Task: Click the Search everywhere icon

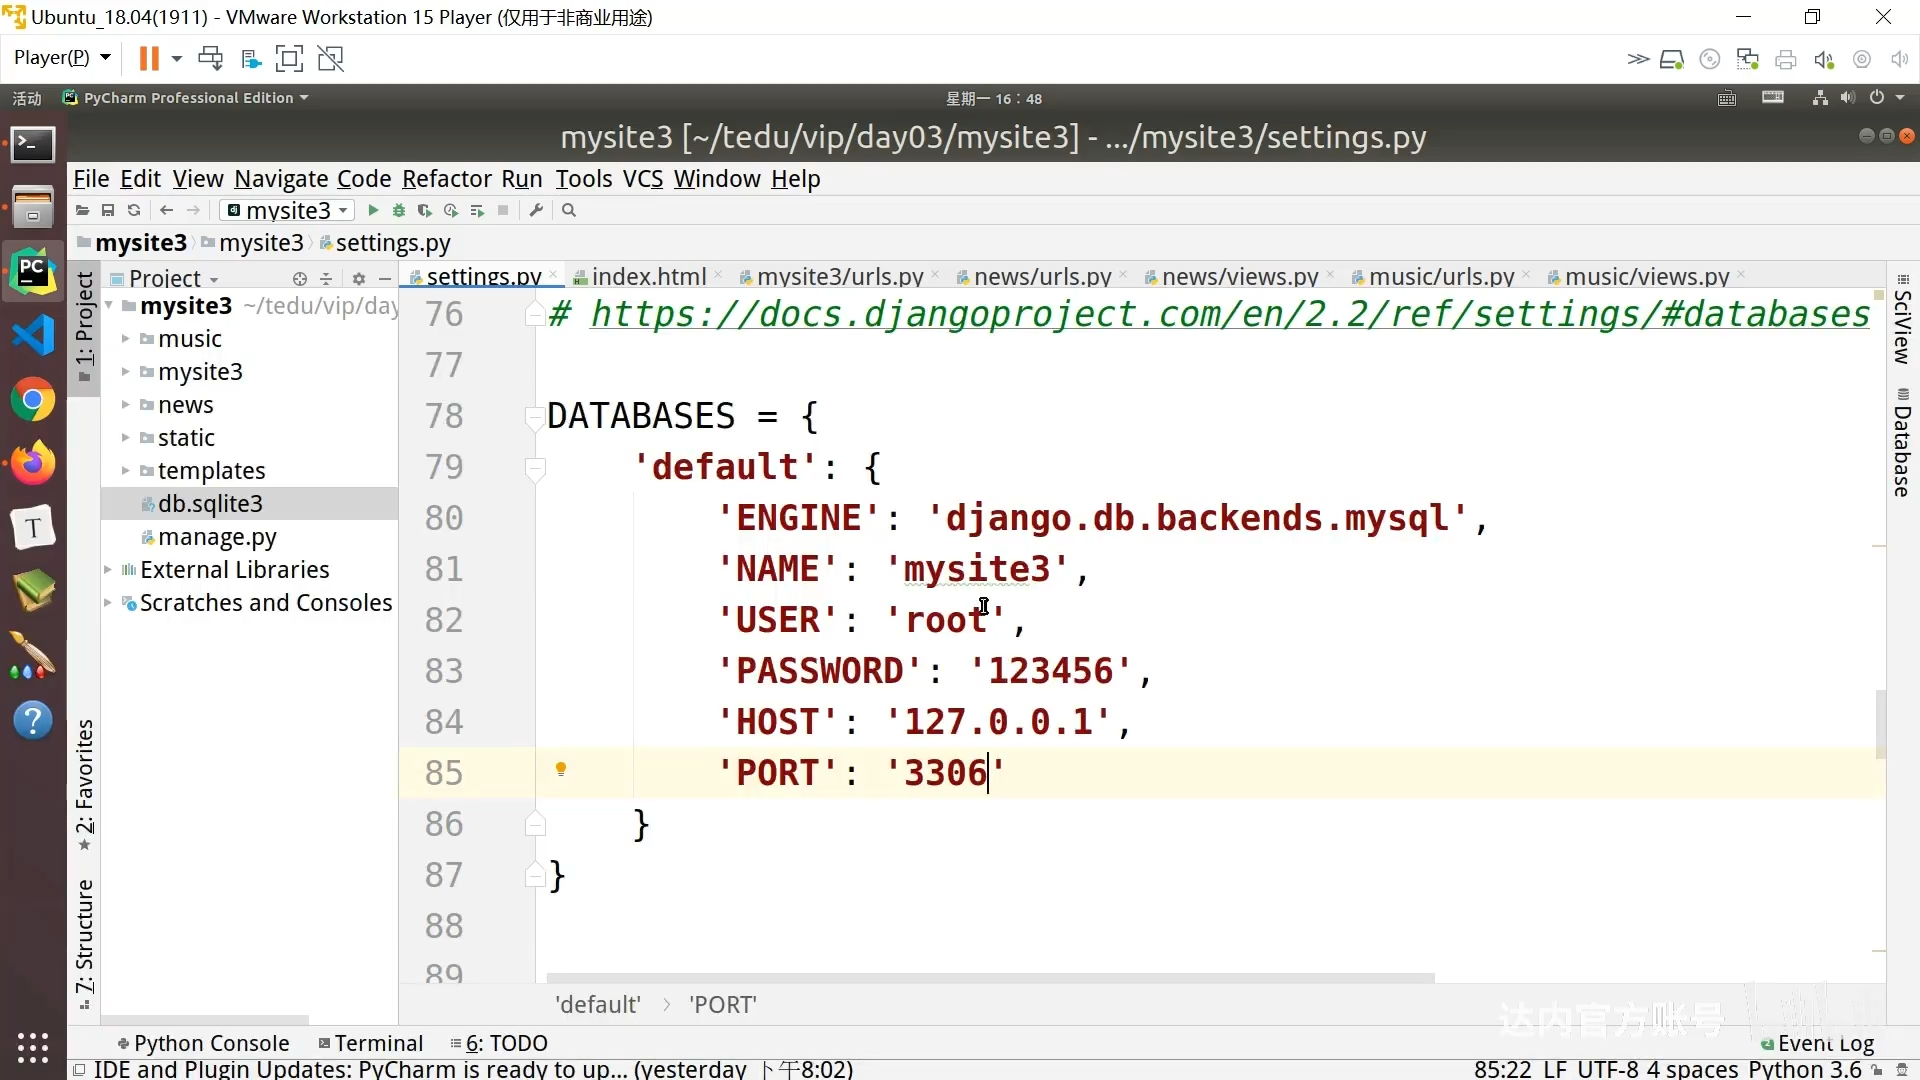Action: click(x=570, y=210)
